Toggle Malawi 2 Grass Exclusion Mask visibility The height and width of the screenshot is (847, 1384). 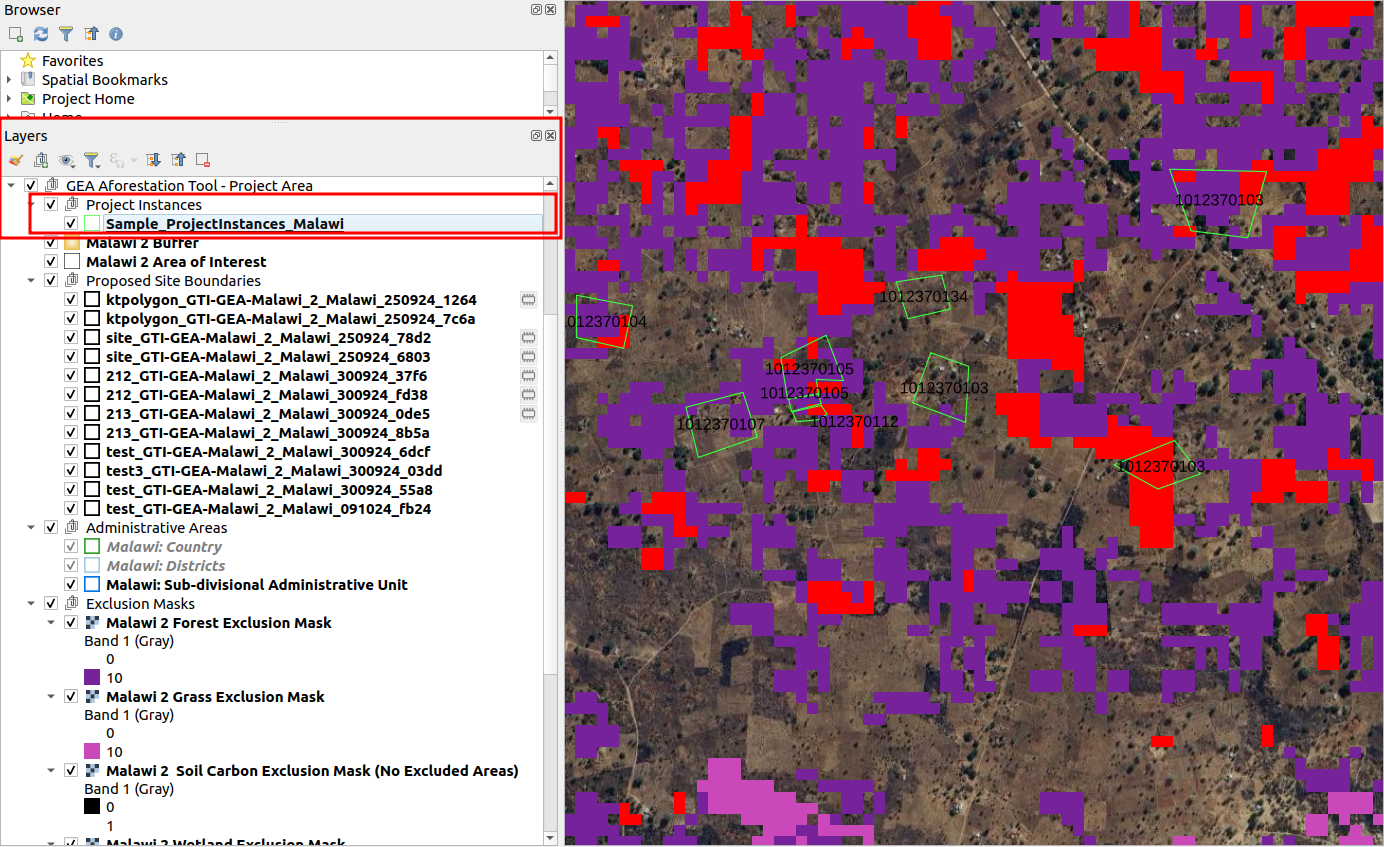tap(71, 697)
